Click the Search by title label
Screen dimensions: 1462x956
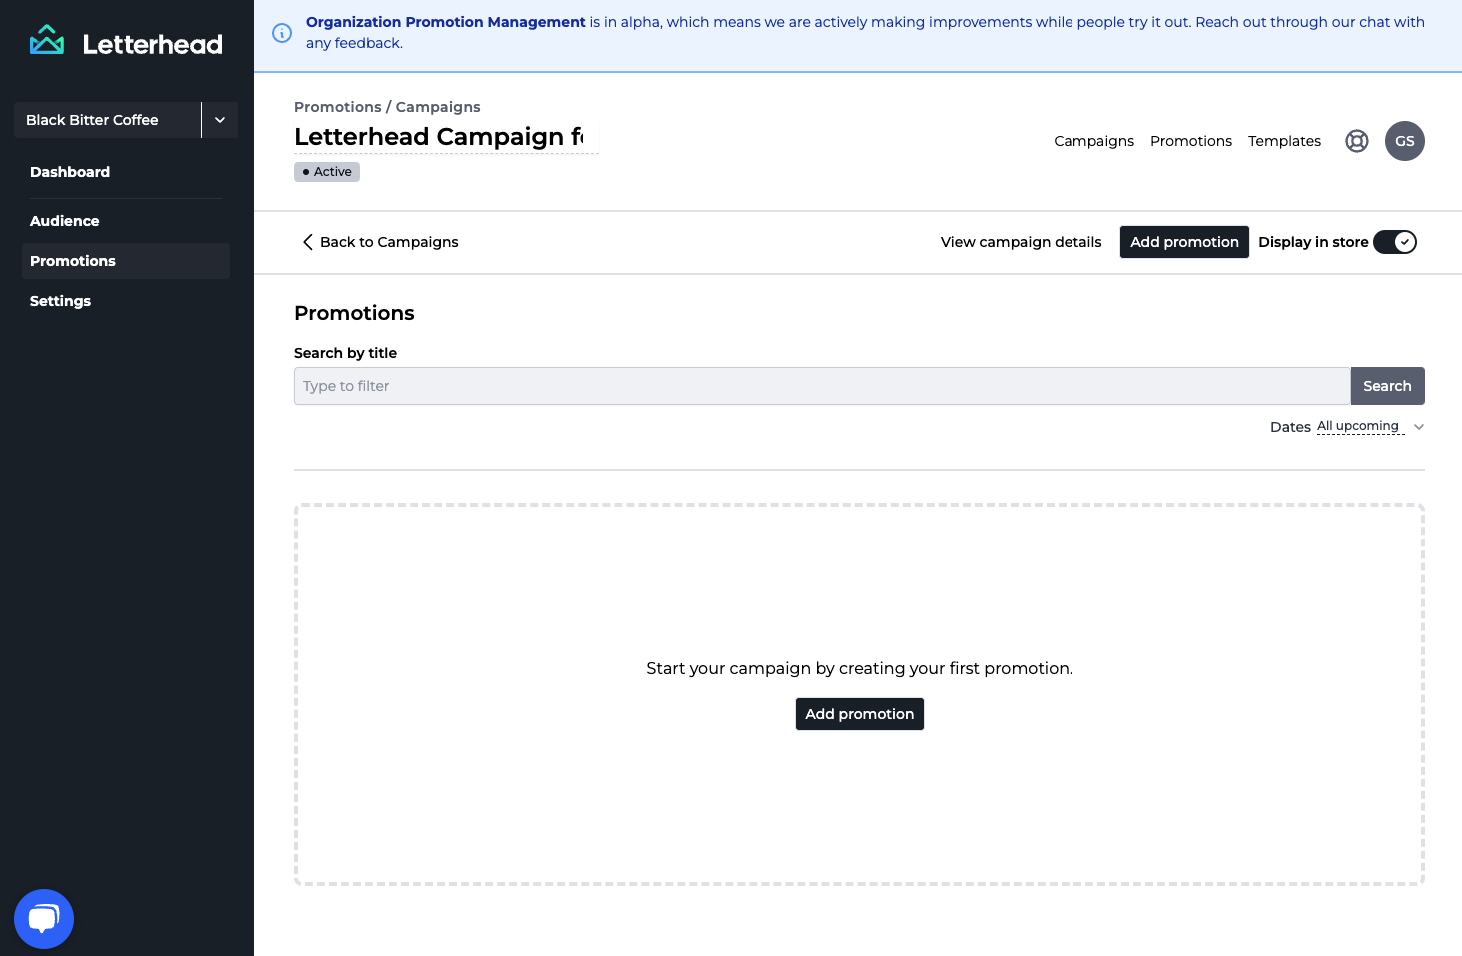coord(345,353)
